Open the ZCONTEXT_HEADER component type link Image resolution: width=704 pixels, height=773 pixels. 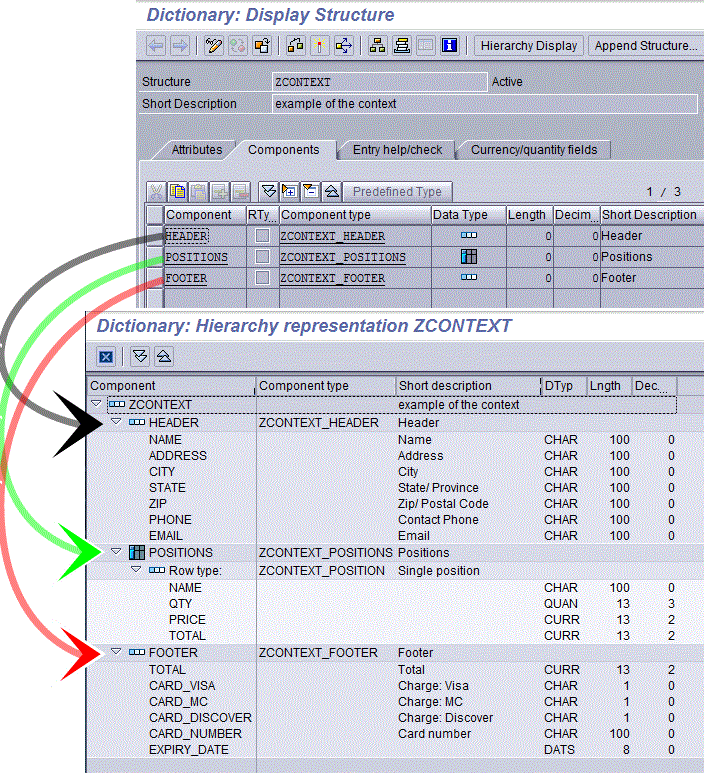(x=332, y=236)
